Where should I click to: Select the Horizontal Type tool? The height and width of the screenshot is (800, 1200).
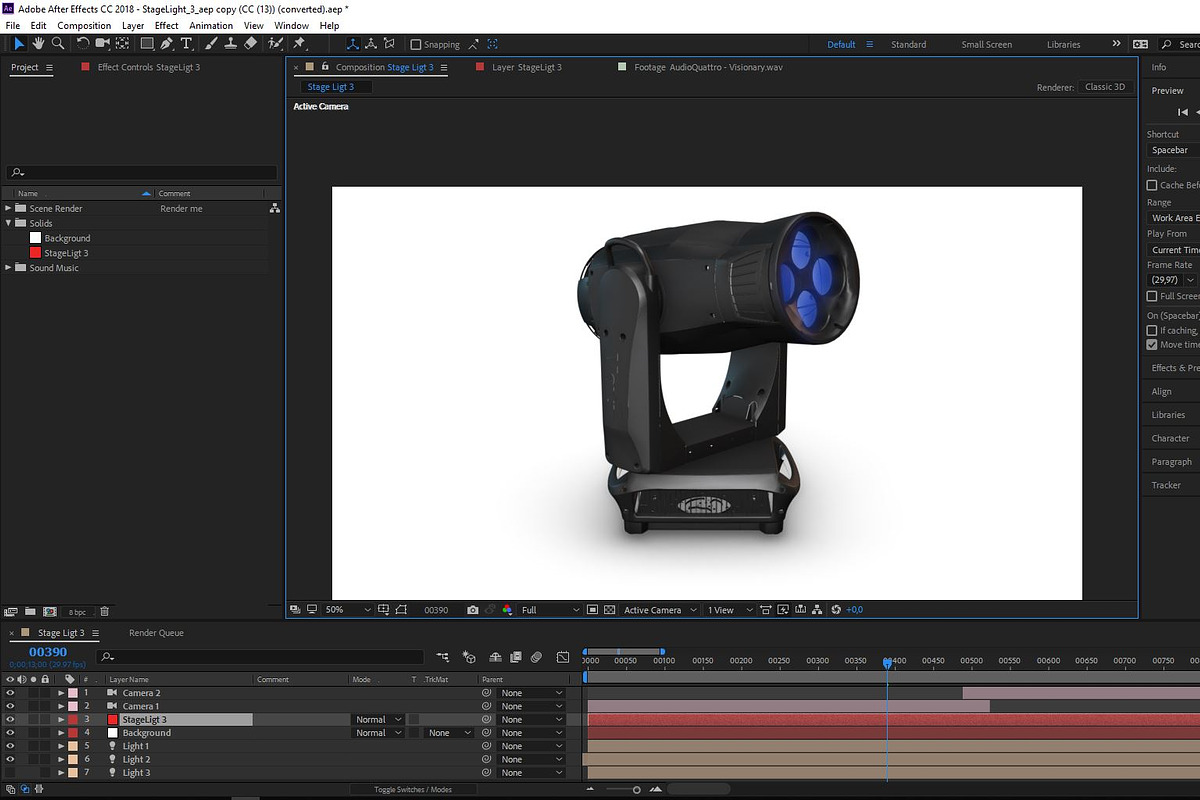[186, 44]
